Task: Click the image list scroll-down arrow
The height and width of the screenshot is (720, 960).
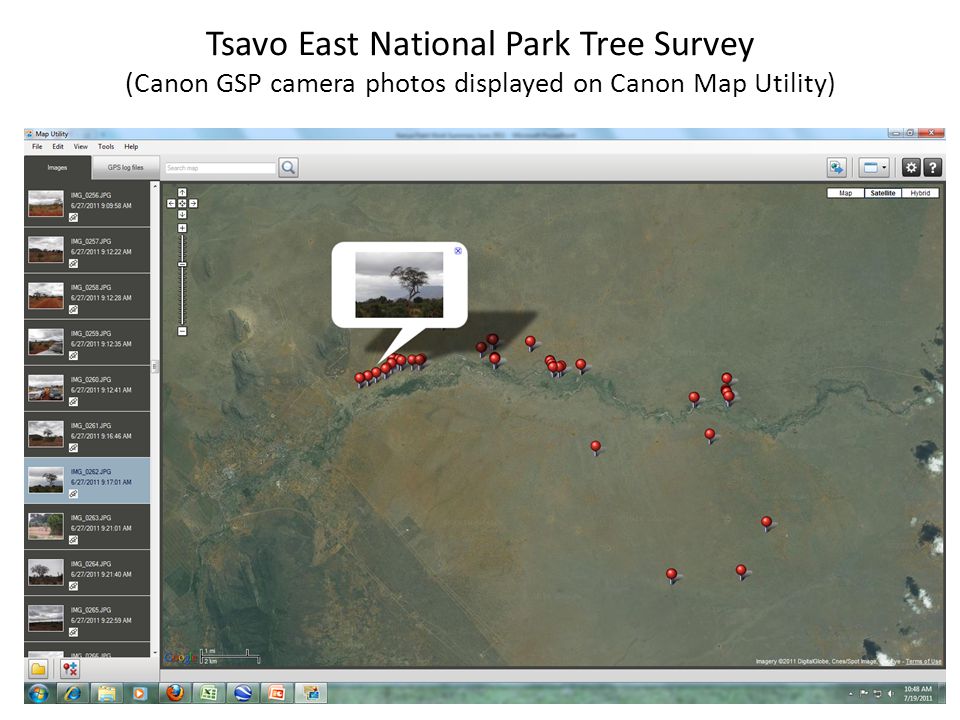Action: click(155, 653)
